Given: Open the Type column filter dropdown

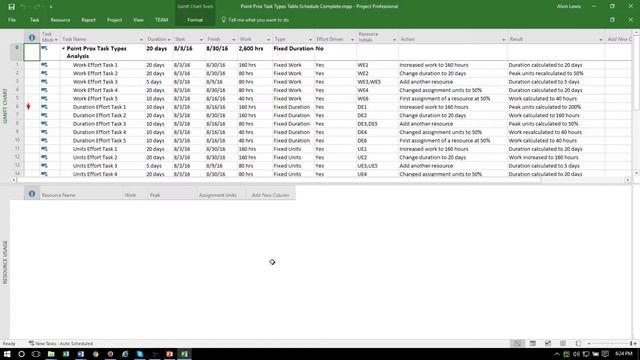Looking at the screenshot, I should [x=310, y=40].
